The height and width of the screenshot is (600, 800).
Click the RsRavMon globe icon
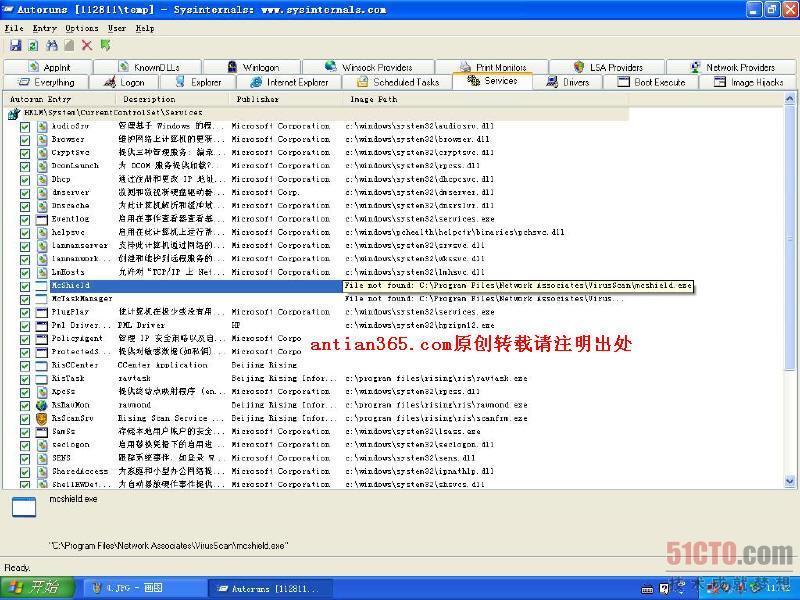point(42,406)
